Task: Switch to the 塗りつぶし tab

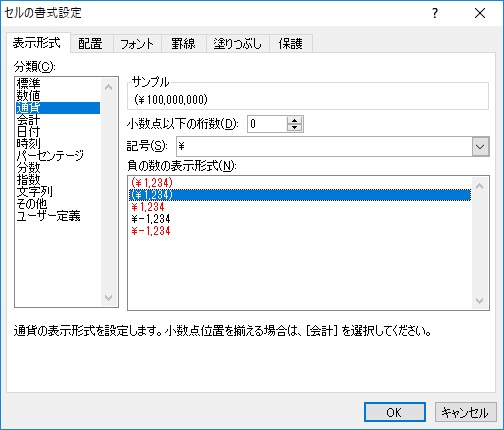Action: 238,44
